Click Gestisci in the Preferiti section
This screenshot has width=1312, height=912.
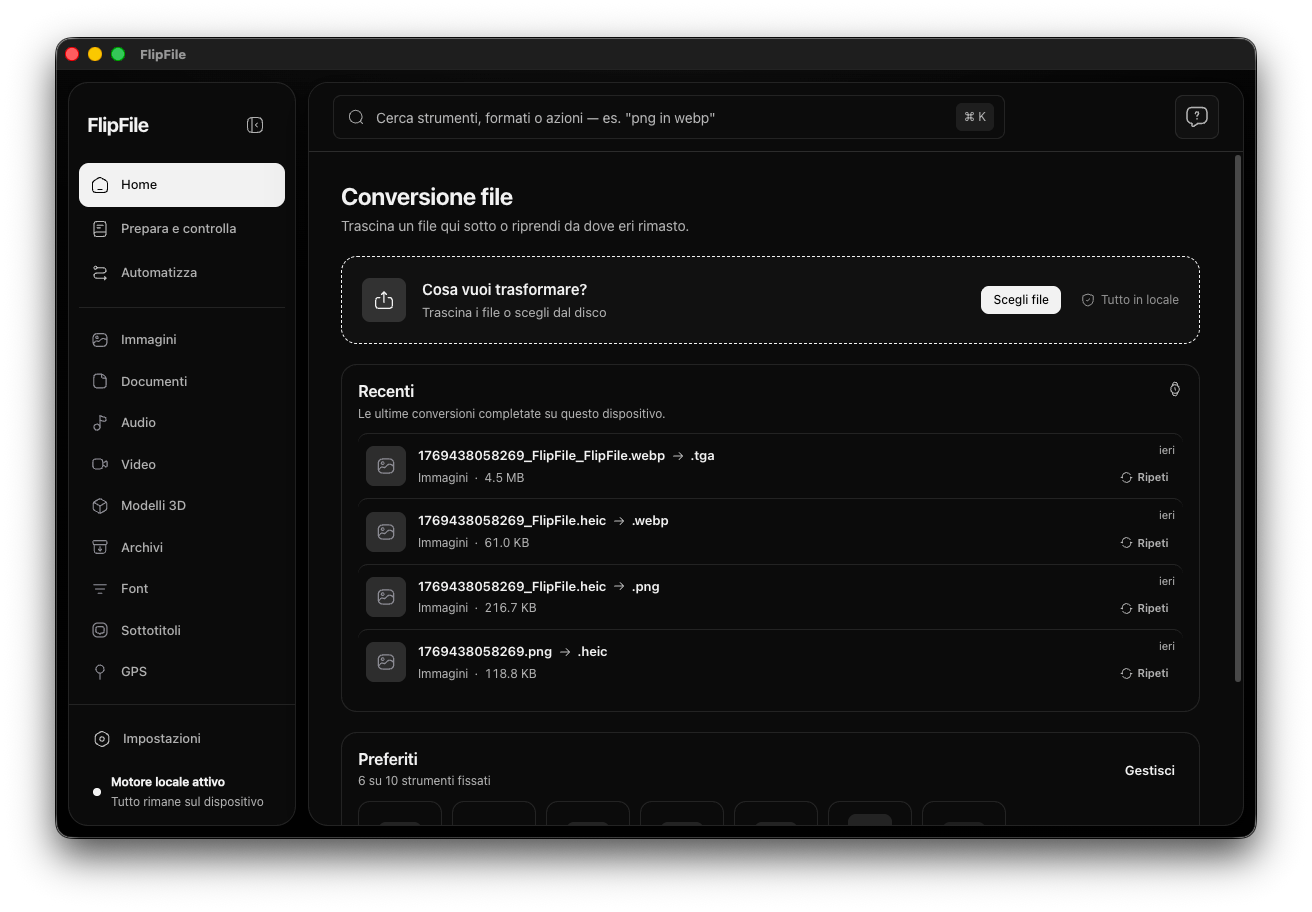click(x=1150, y=770)
